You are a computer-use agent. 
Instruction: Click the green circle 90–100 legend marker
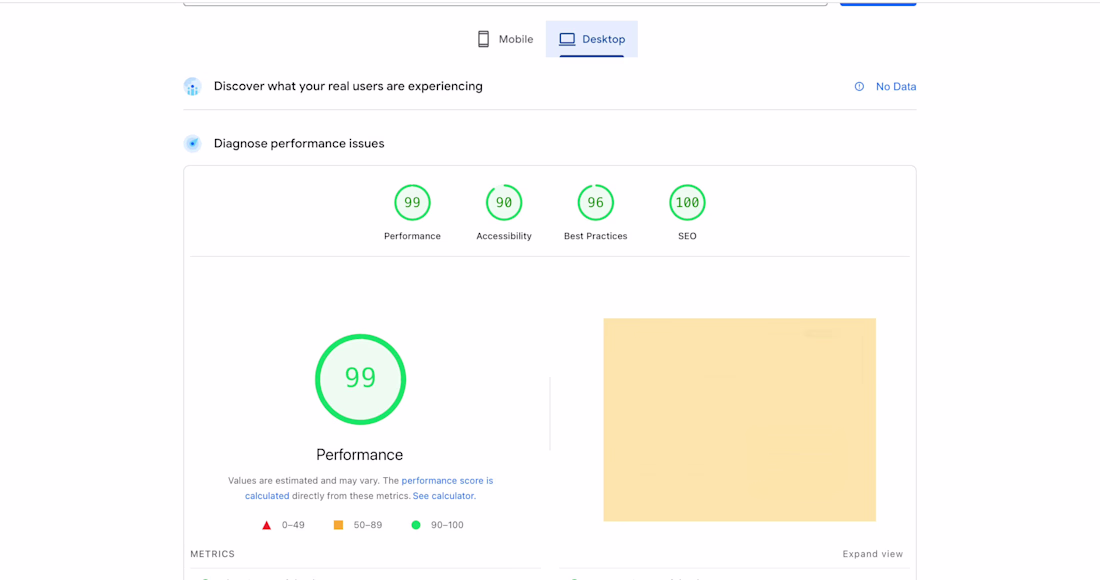[x=416, y=525]
